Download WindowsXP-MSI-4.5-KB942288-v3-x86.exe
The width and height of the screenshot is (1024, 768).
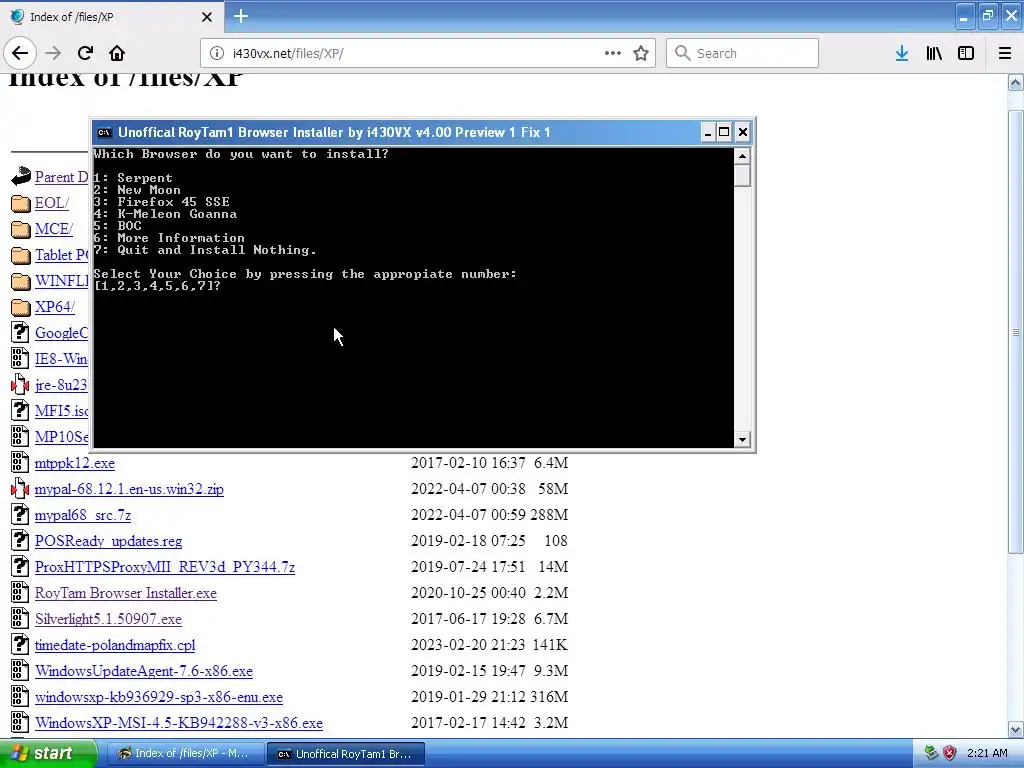[179, 723]
